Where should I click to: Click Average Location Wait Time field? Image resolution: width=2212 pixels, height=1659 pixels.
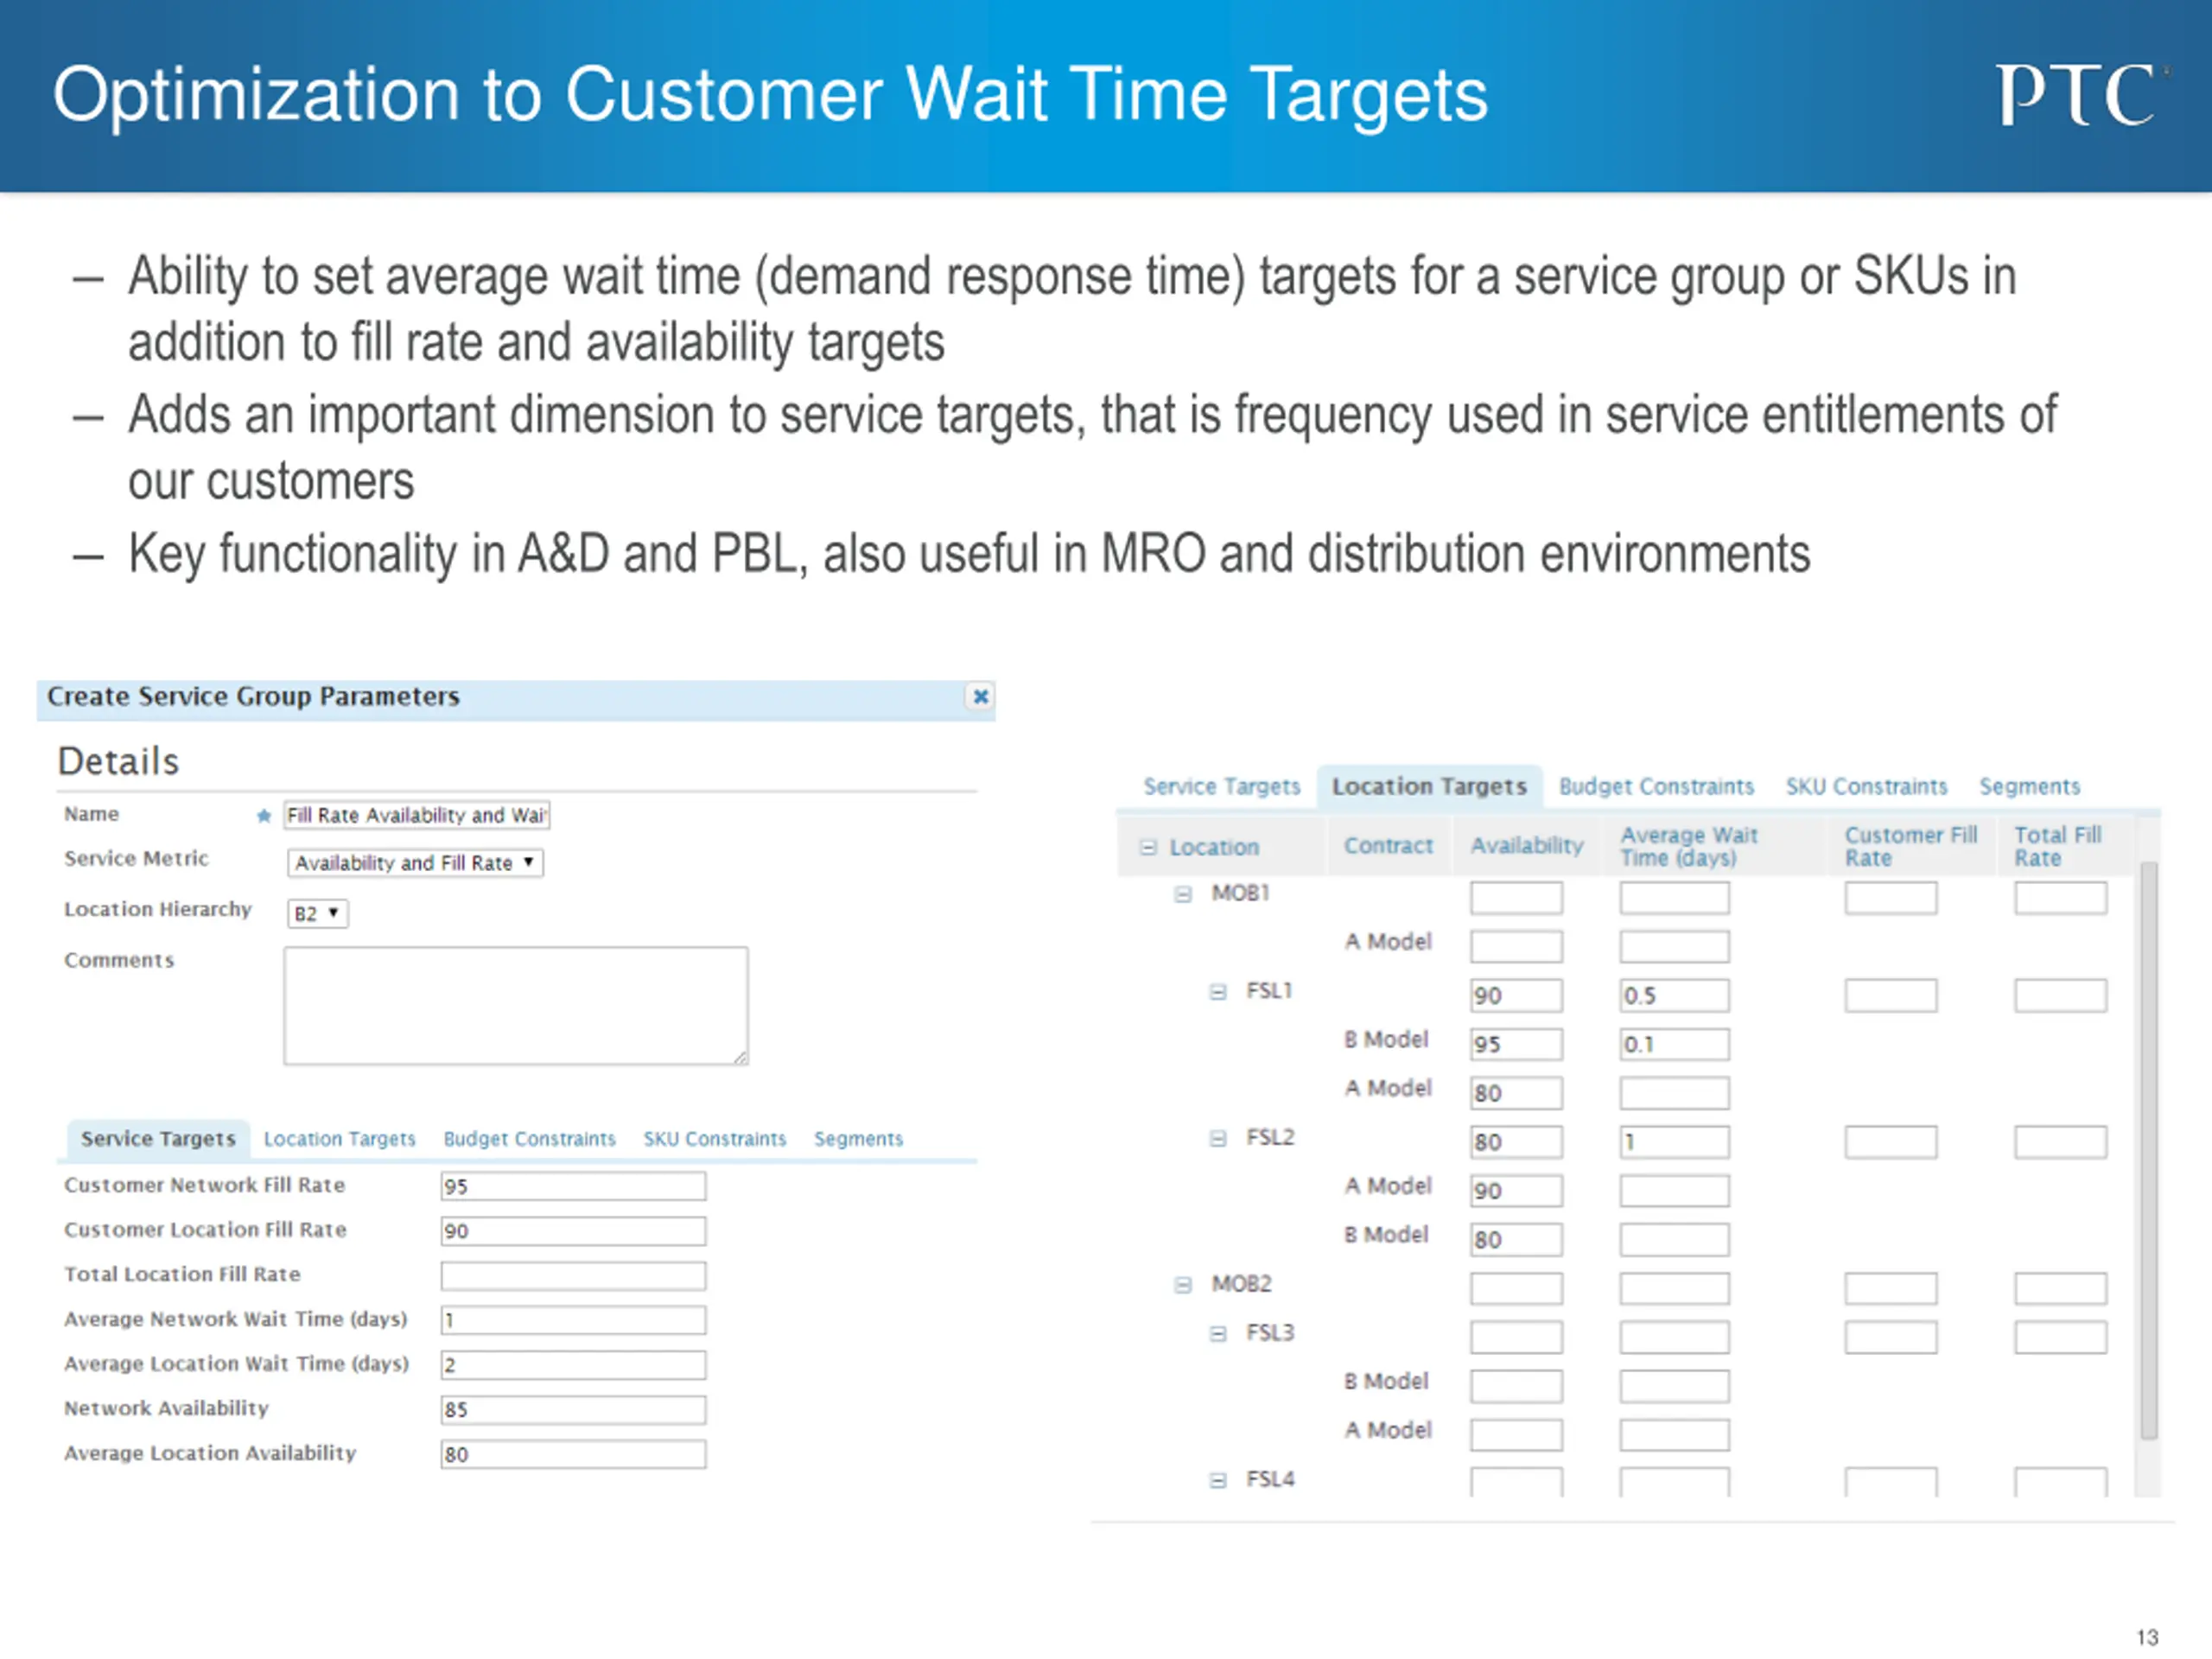[x=573, y=1365]
